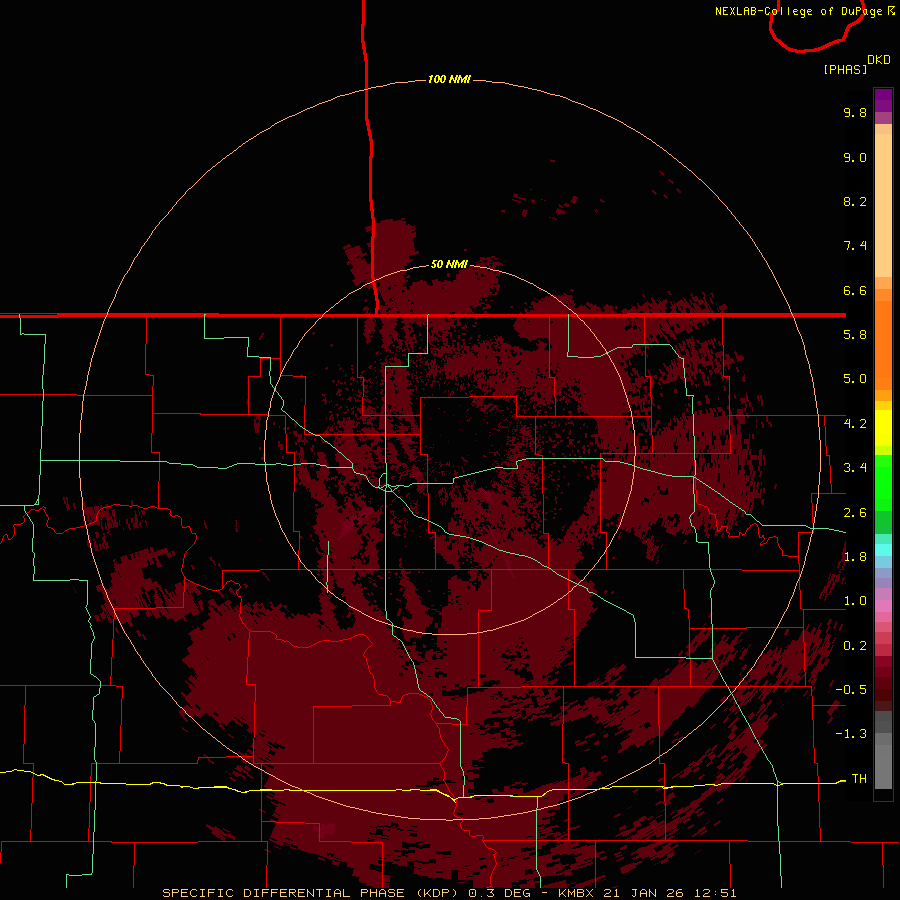Click the 3.4 value on the color scale
The height and width of the screenshot is (900, 900).
tap(855, 468)
